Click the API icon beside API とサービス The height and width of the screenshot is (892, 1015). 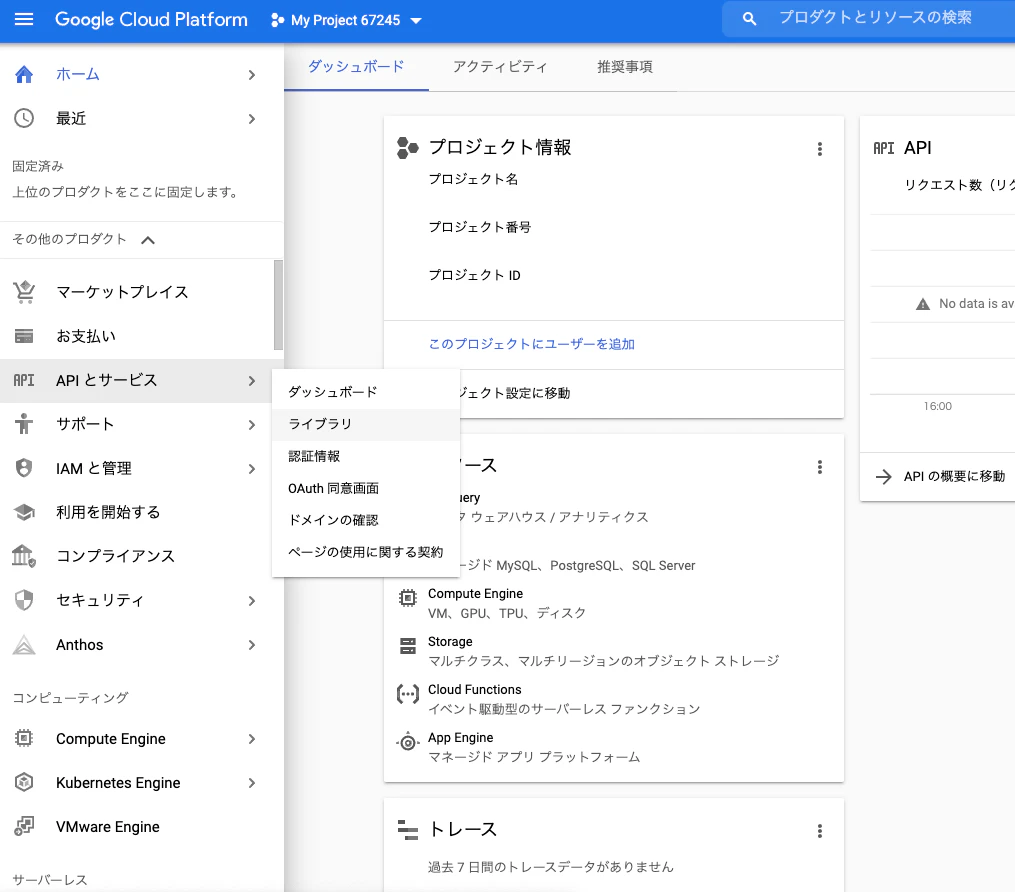pyautogui.click(x=24, y=380)
